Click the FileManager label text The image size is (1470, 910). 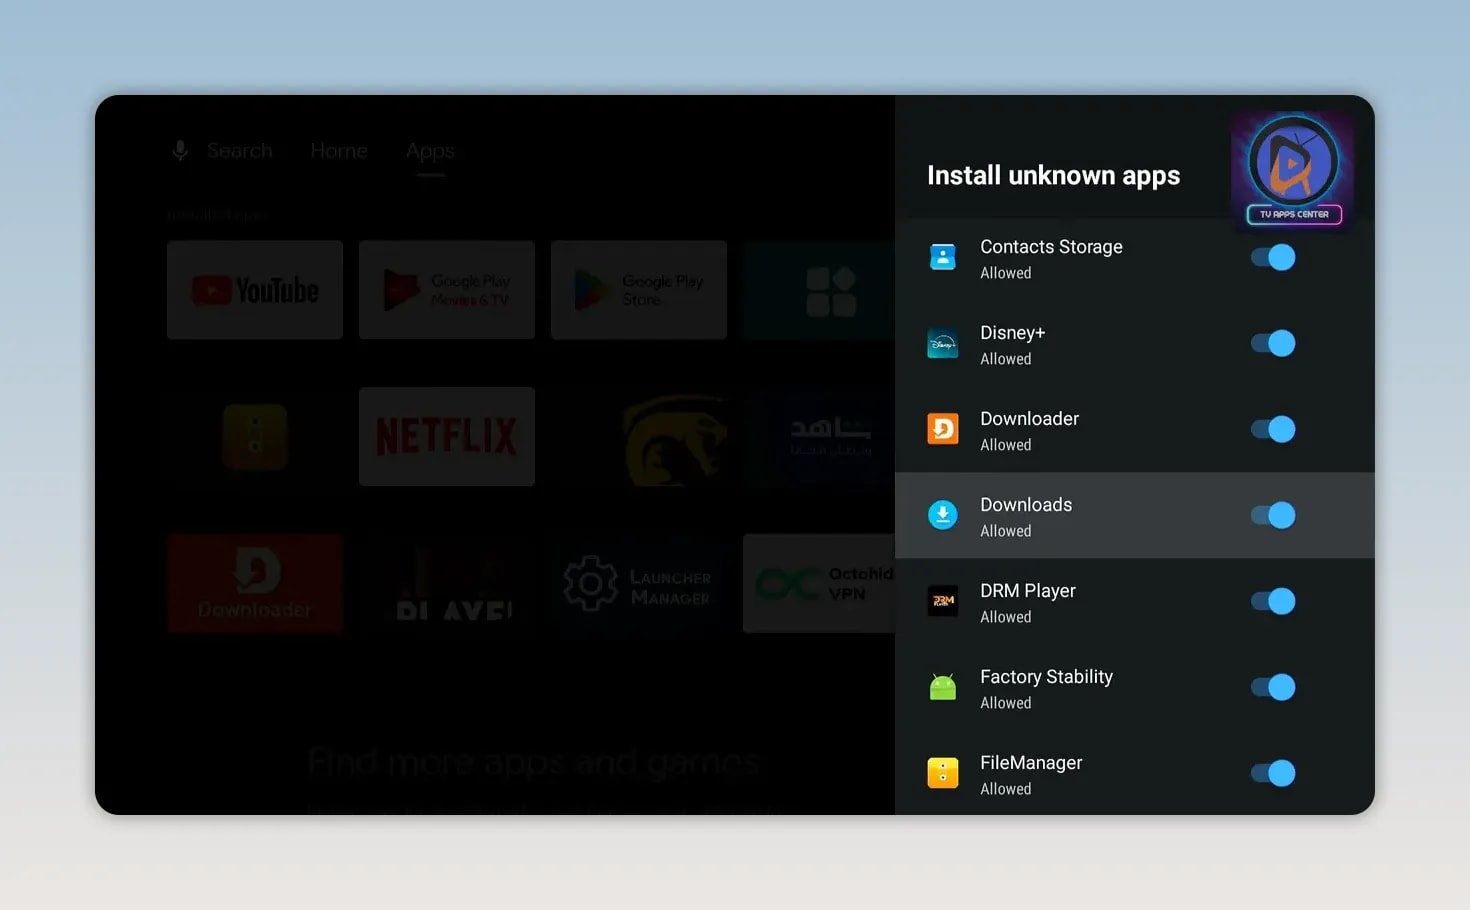click(1031, 763)
